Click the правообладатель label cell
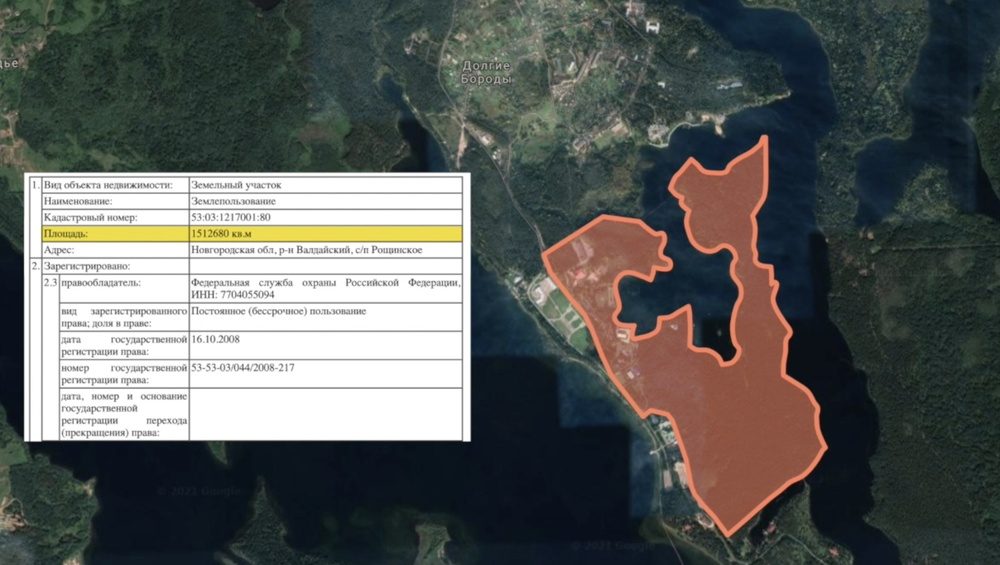Screen dimensions: 1000x565 [105, 283]
